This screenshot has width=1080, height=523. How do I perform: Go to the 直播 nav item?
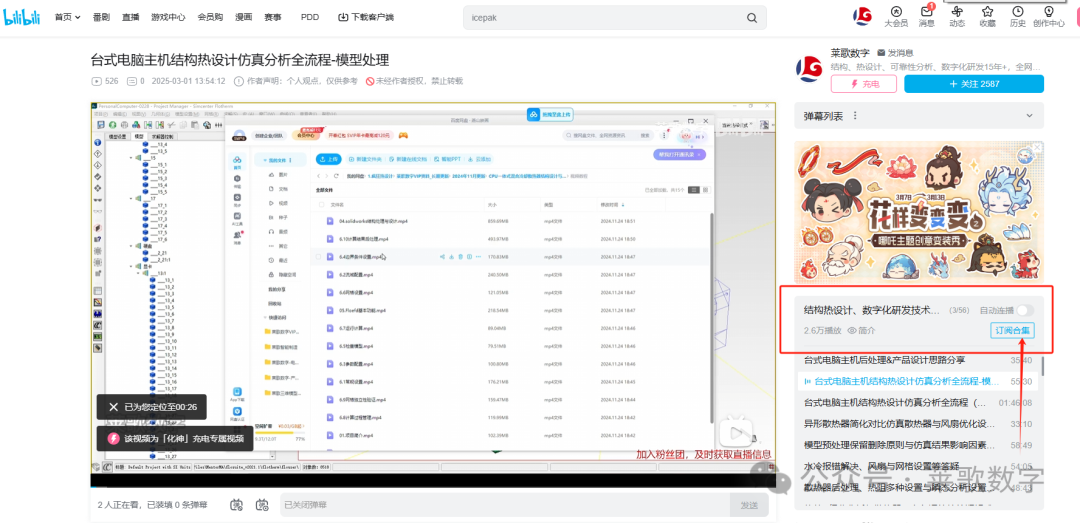(131, 18)
